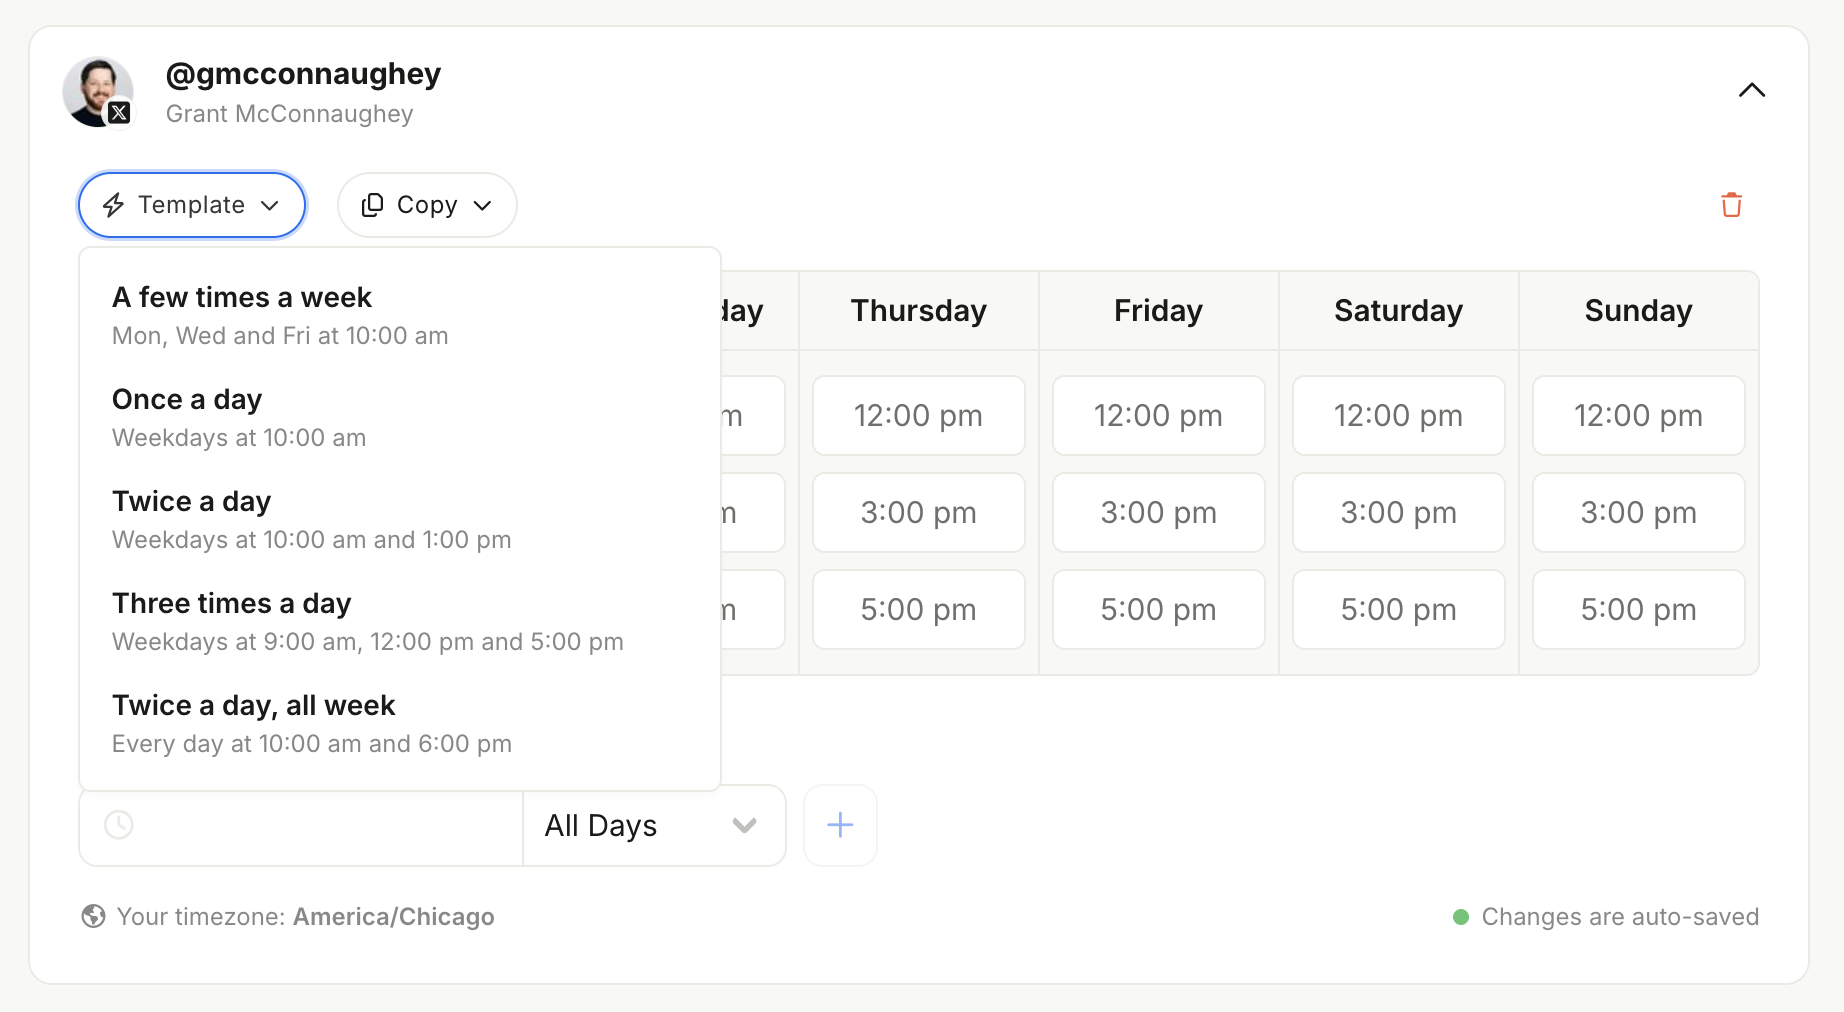This screenshot has height=1012, width=1844.
Task: Select the 'A few times a week' template
Action: point(400,315)
